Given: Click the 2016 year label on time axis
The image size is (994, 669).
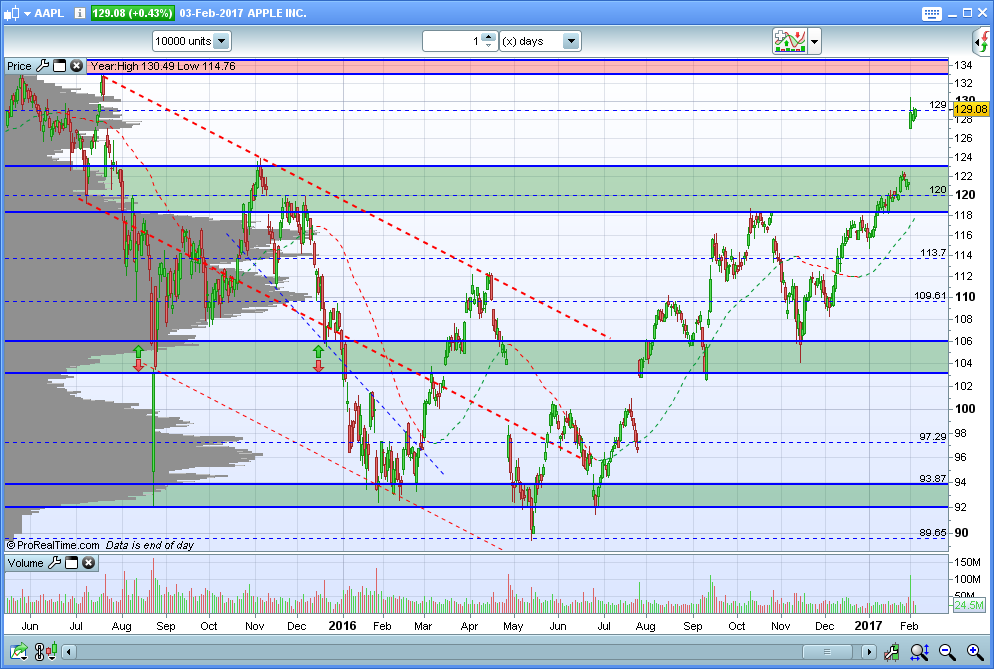Looking at the screenshot, I should (342, 626).
